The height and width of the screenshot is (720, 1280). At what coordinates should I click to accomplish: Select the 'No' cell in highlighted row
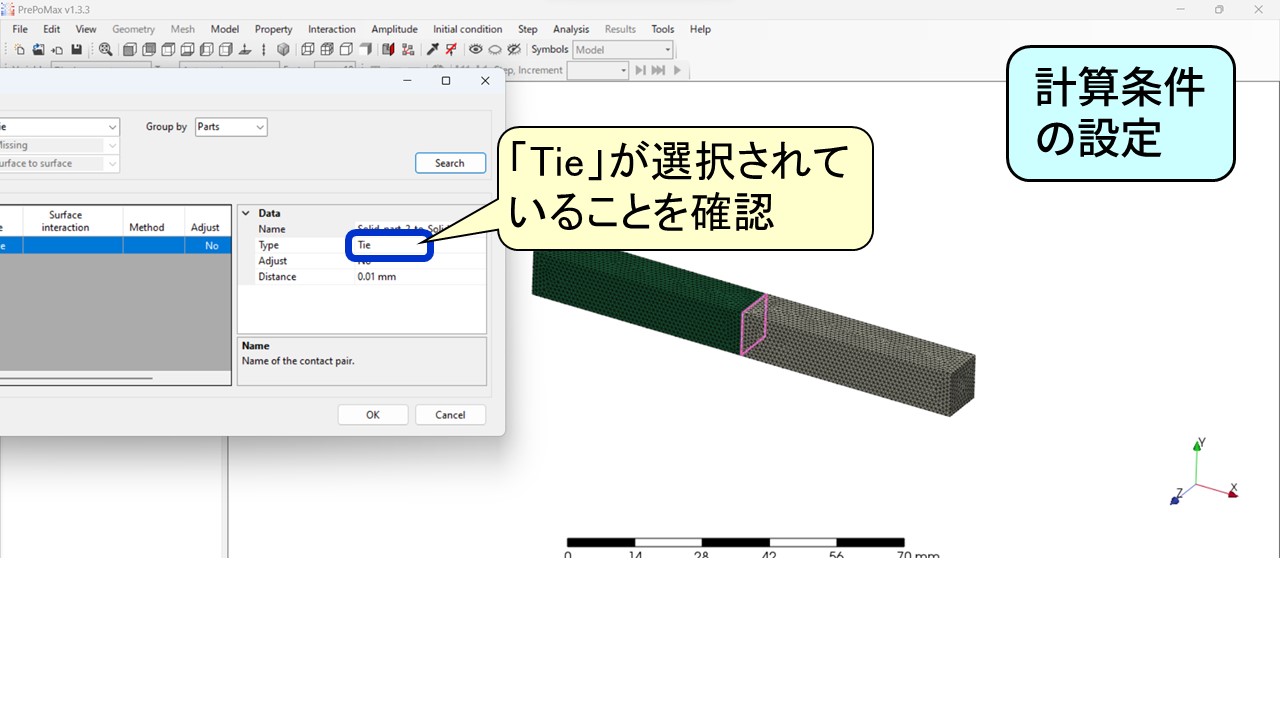tap(208, 245)
